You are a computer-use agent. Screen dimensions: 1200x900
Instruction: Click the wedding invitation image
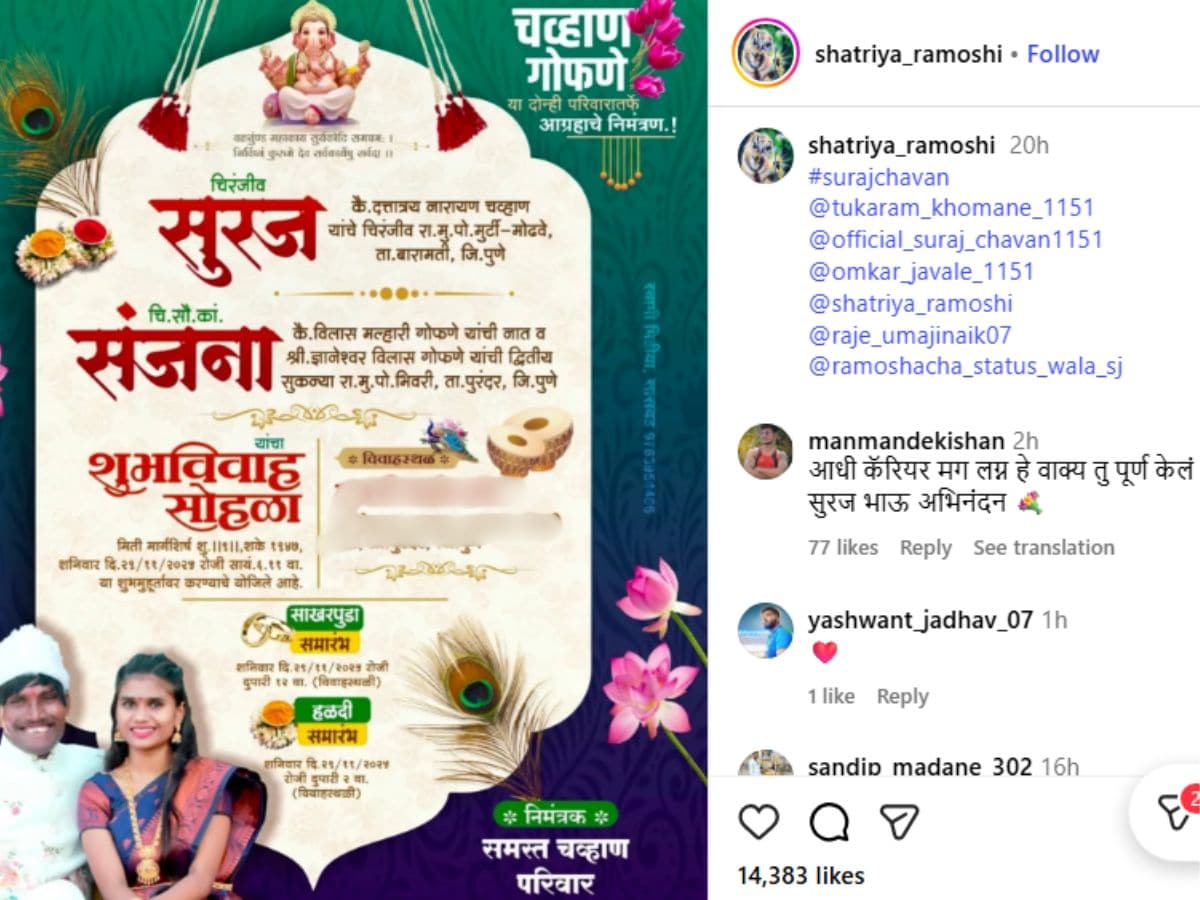pos(353,450)
